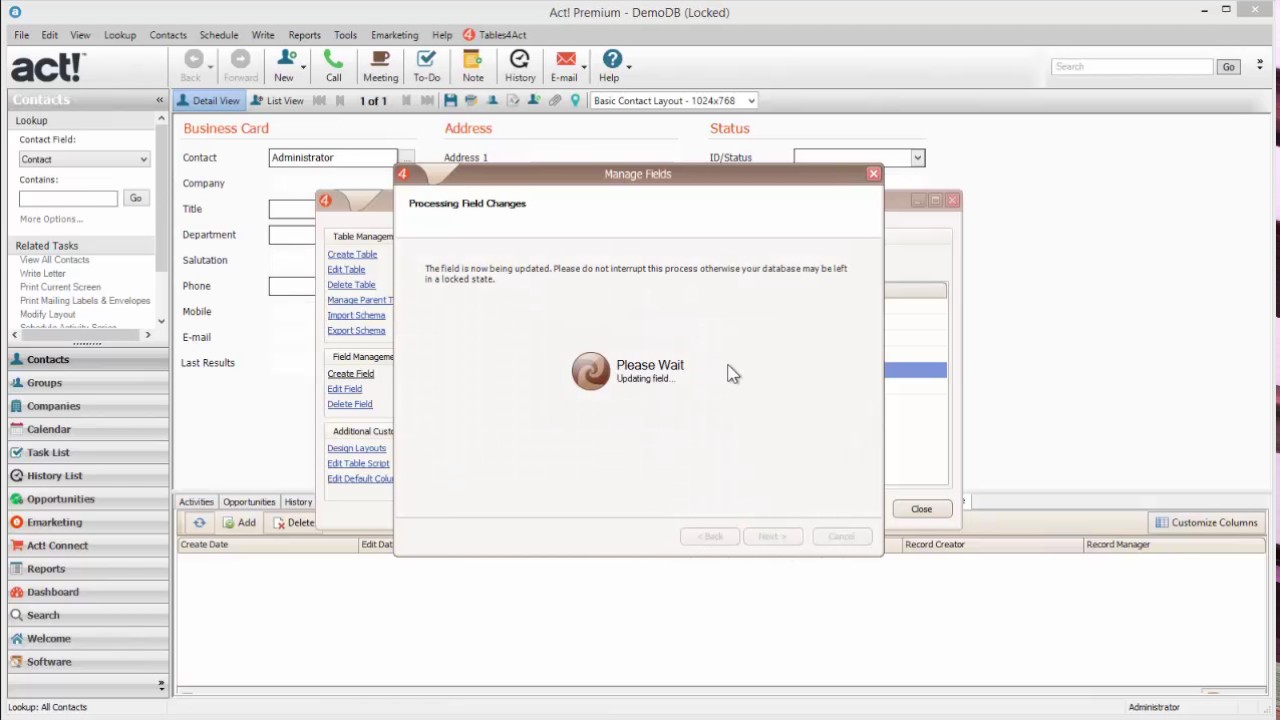
Task: Click Create Field link
Action: tap(350, 374)
